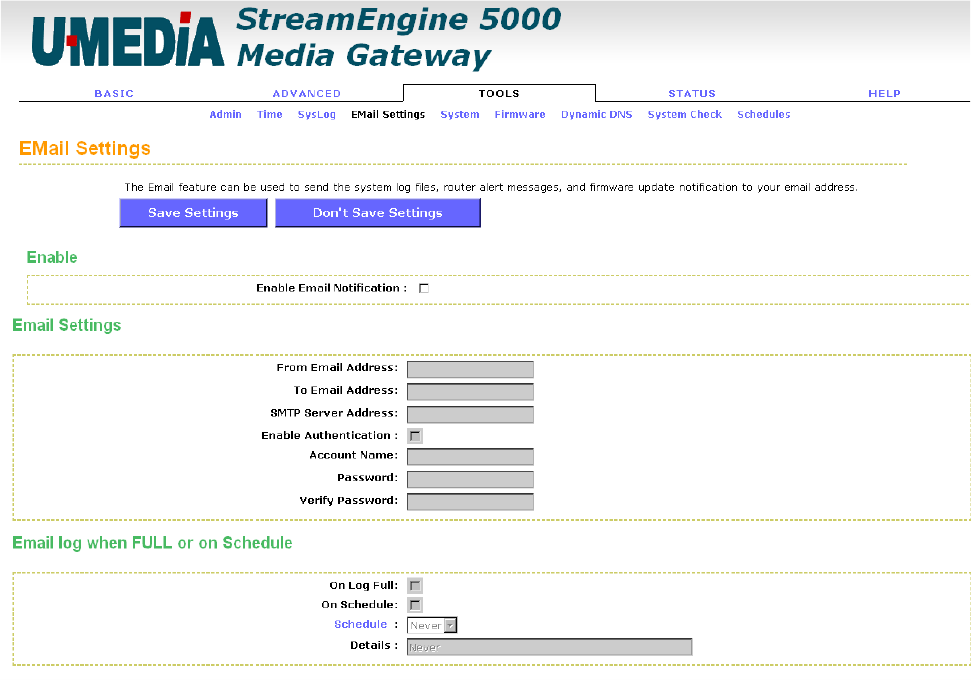Go to the Firmware page
This screenshot has width=971, height=680.
pos(520,115)
